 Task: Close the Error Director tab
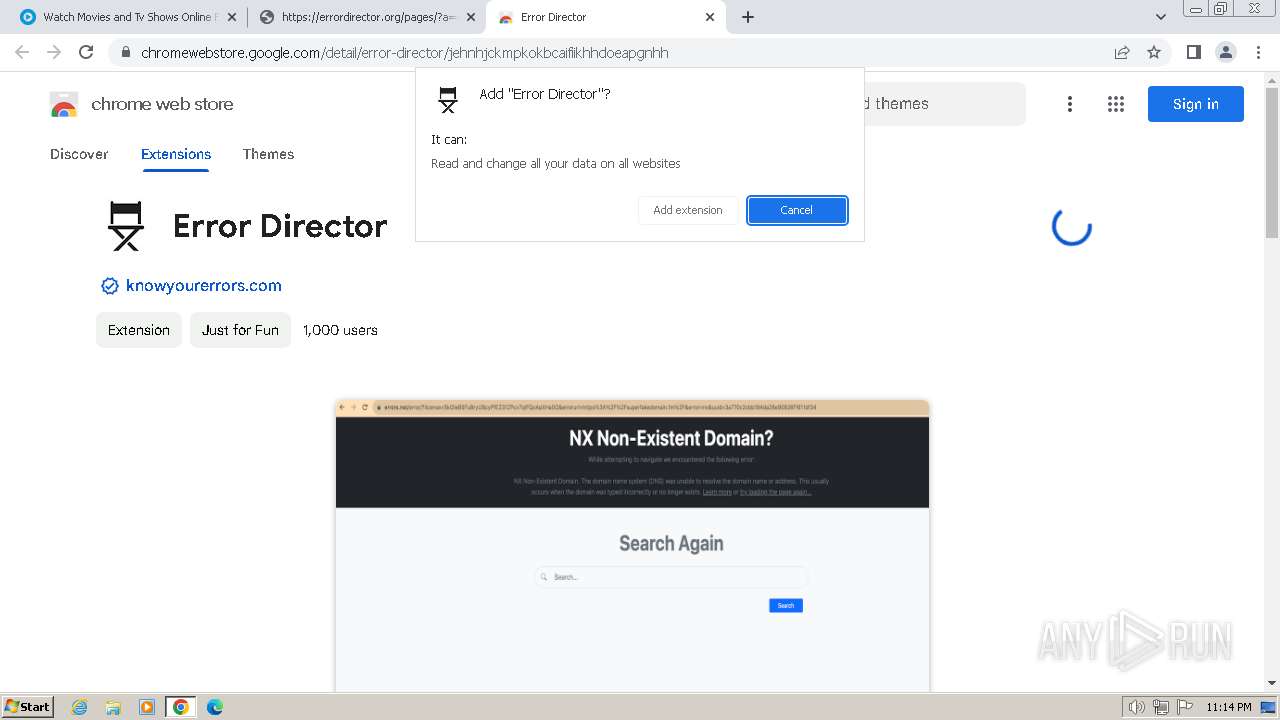pyautogui.click(x=710, y=17)
